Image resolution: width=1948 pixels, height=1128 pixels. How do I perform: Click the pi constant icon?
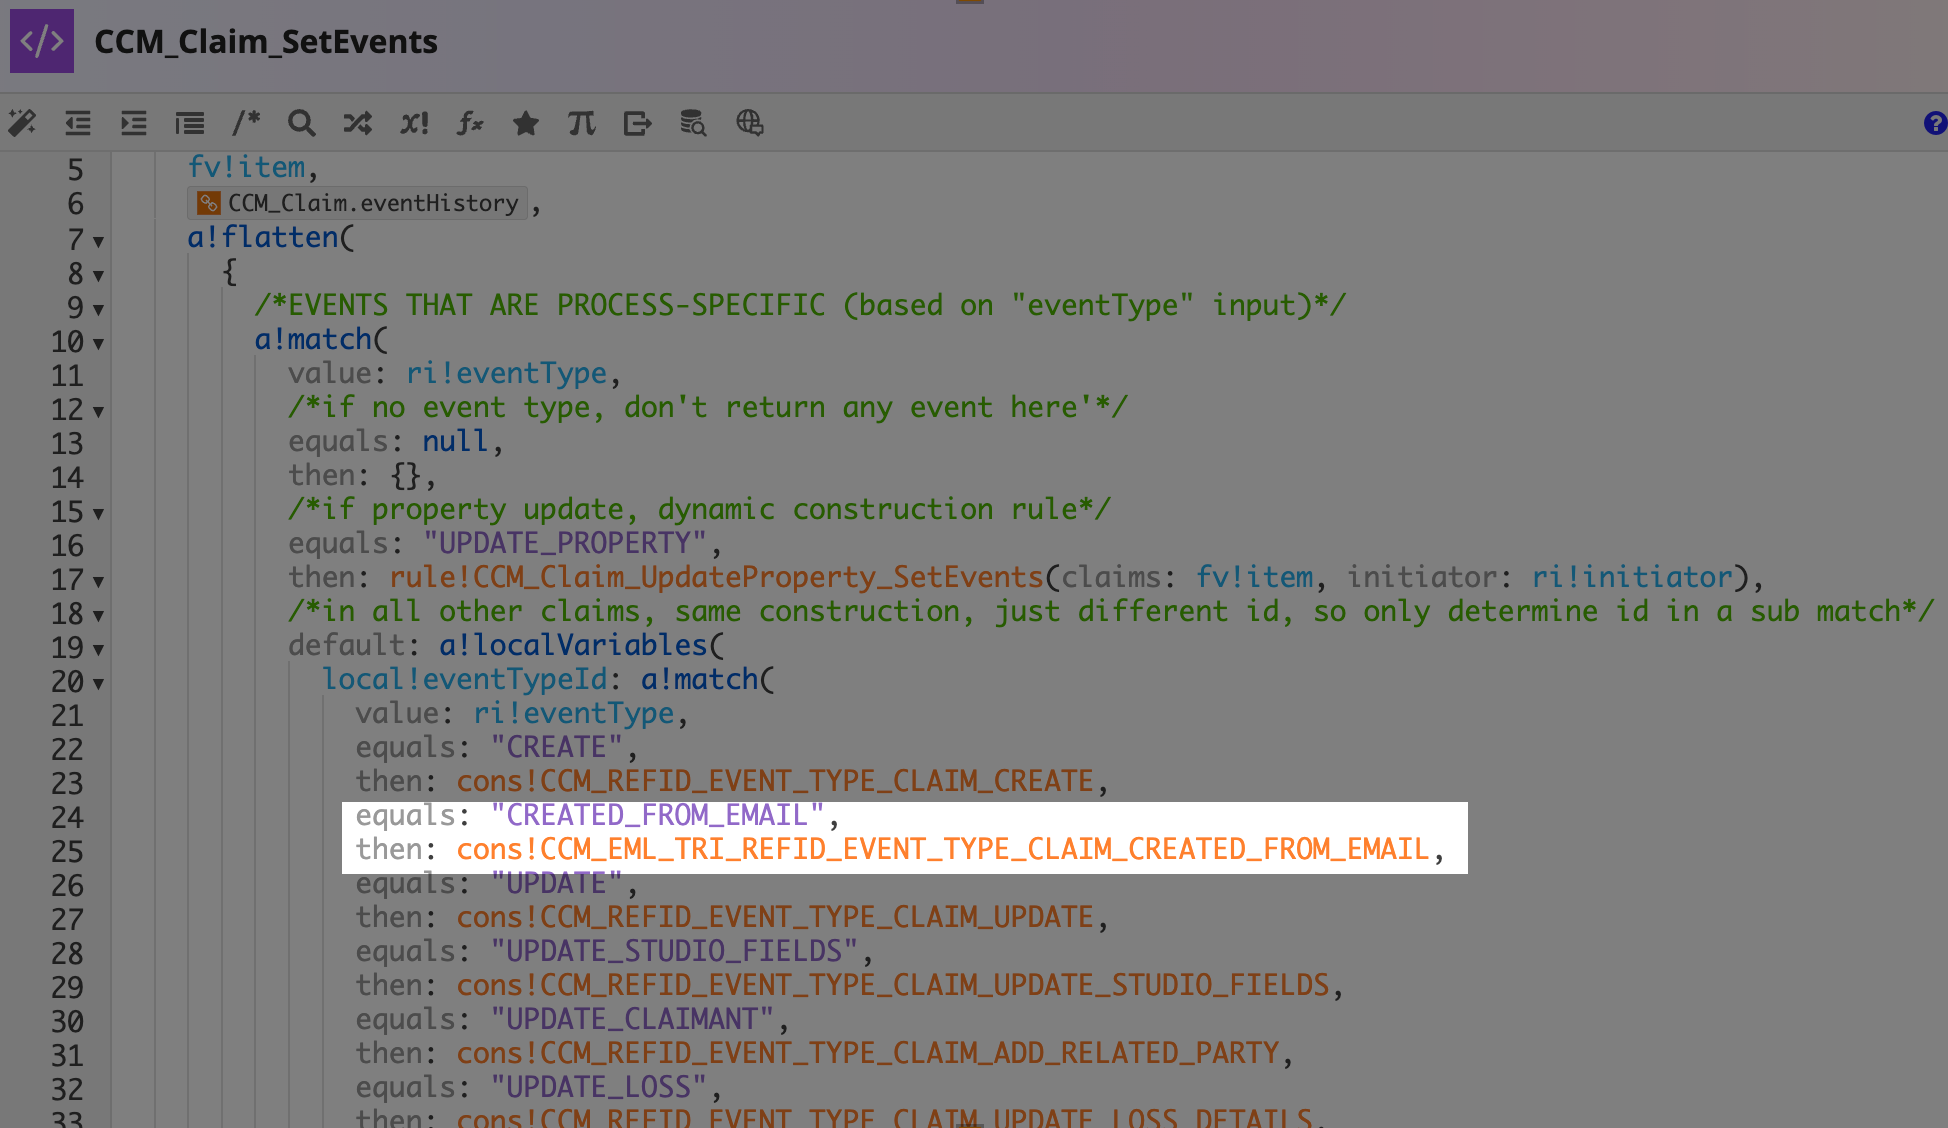(582, 123)
